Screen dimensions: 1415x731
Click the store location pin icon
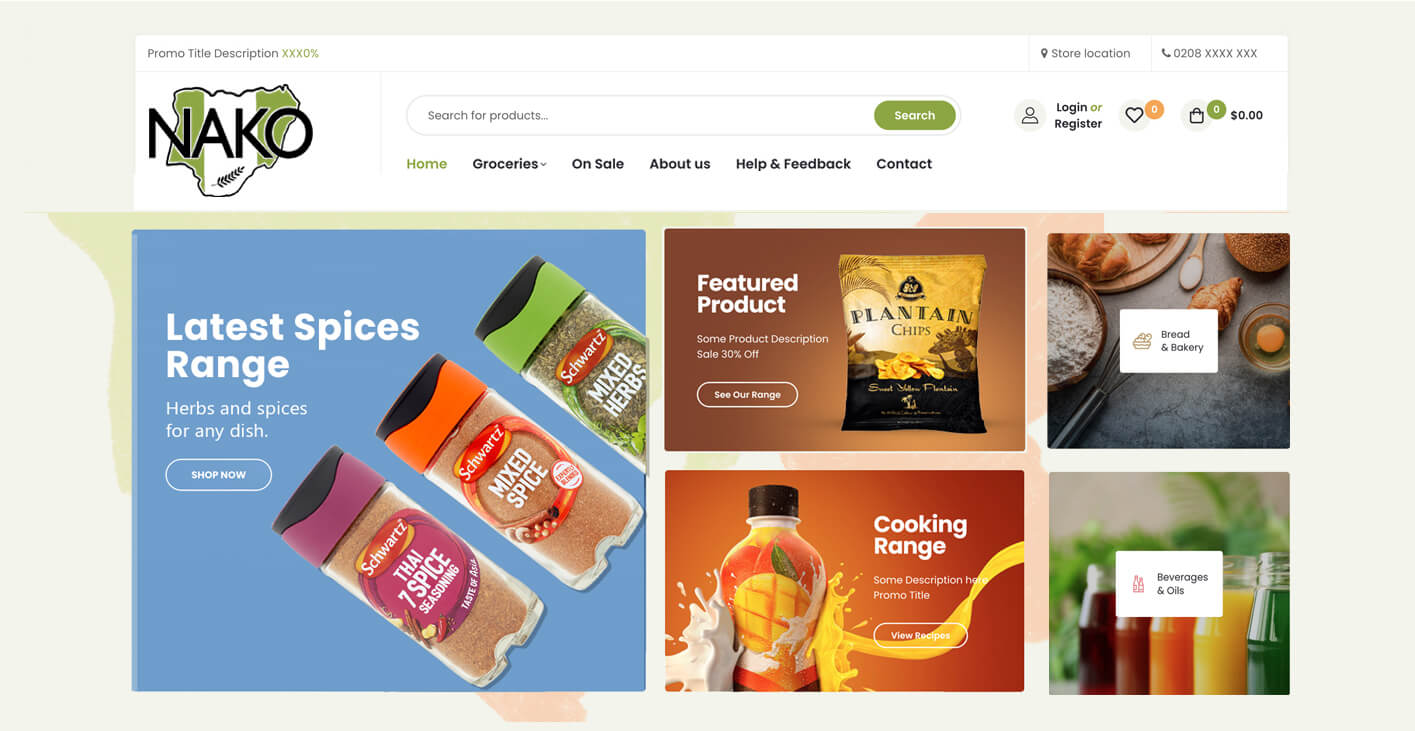click(1044, 53)
